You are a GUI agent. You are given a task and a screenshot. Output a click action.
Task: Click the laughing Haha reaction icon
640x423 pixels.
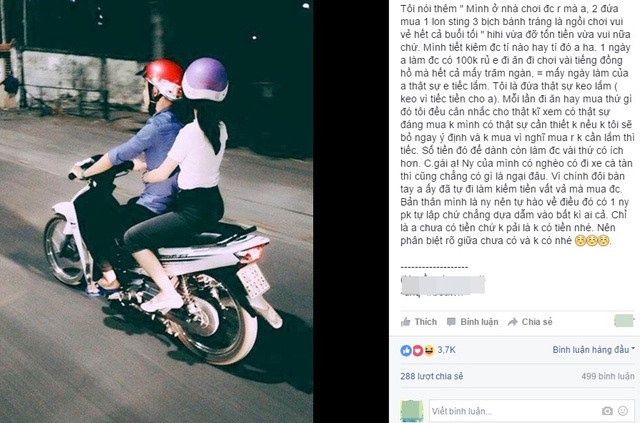tap(429, 350)
